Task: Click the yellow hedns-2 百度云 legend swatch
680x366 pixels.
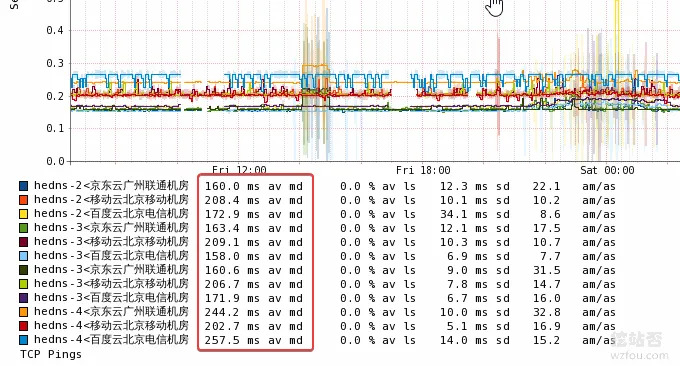Action: click(24, 214)
